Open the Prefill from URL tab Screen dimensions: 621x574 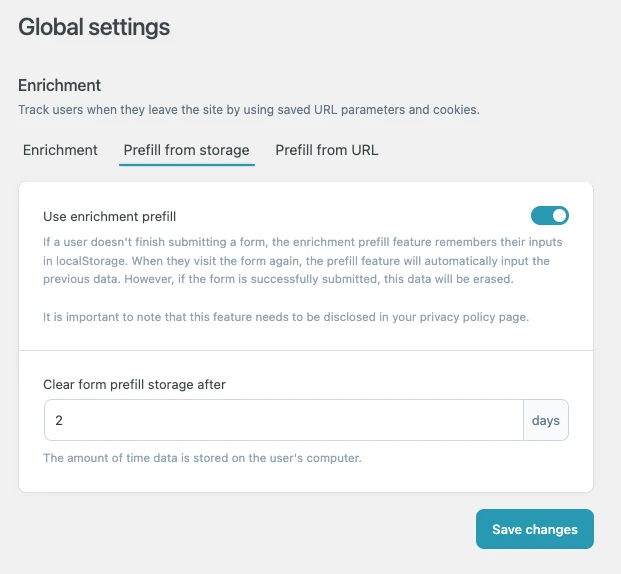coord(326,150)
